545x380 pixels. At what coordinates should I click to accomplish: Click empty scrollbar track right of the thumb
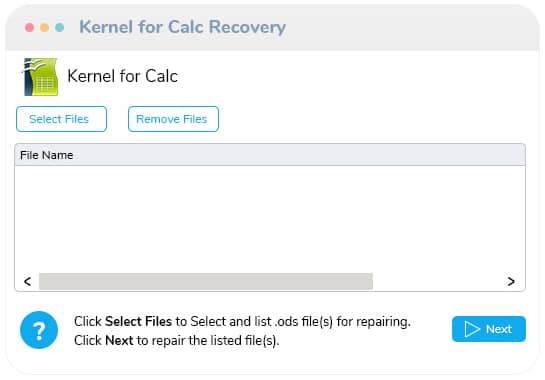438,281
